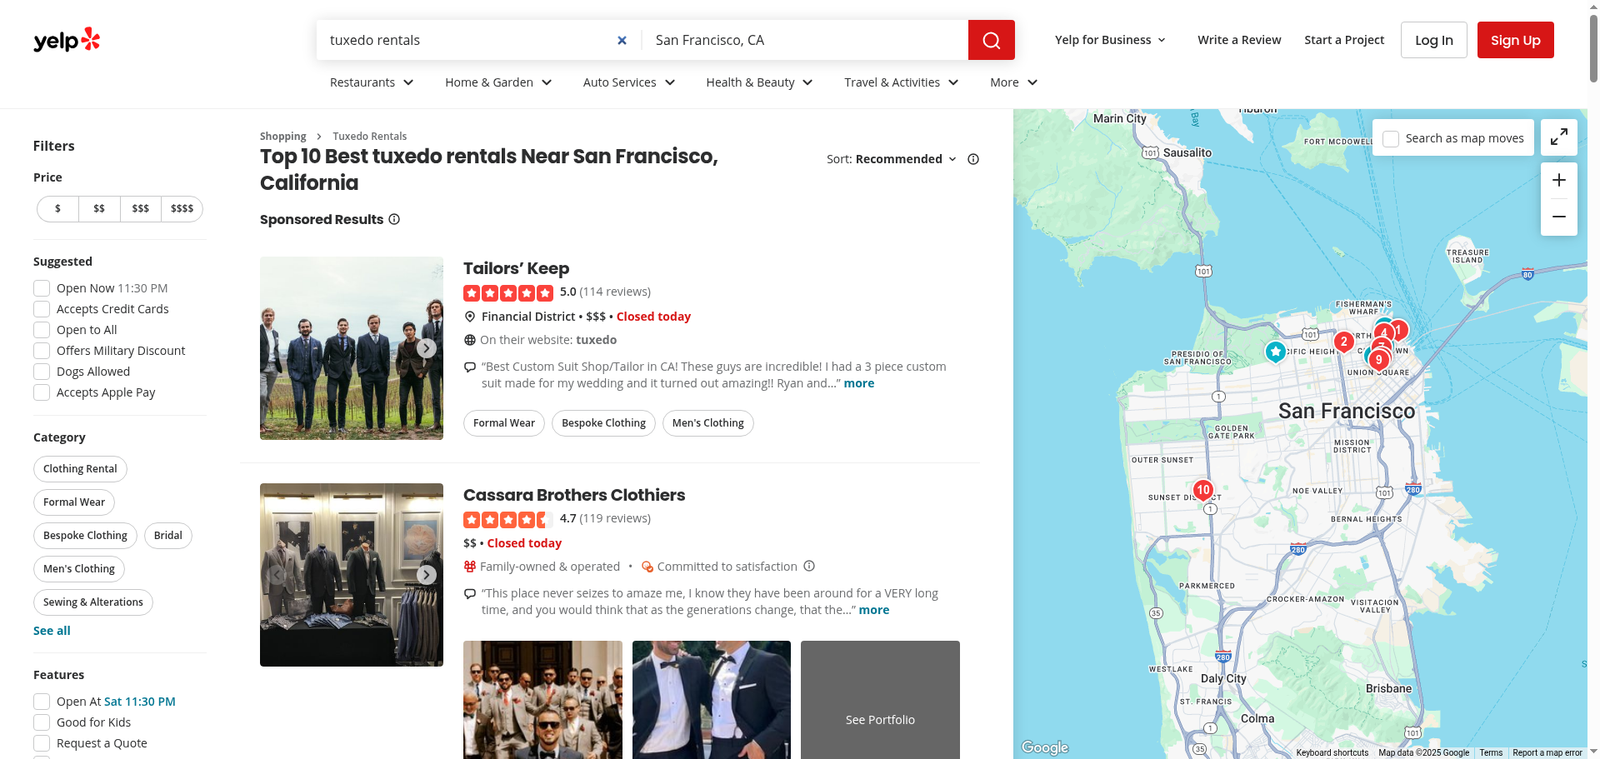Open info icon beside Committed to satisfaction

pyautogui.click(x=809, y=566)
